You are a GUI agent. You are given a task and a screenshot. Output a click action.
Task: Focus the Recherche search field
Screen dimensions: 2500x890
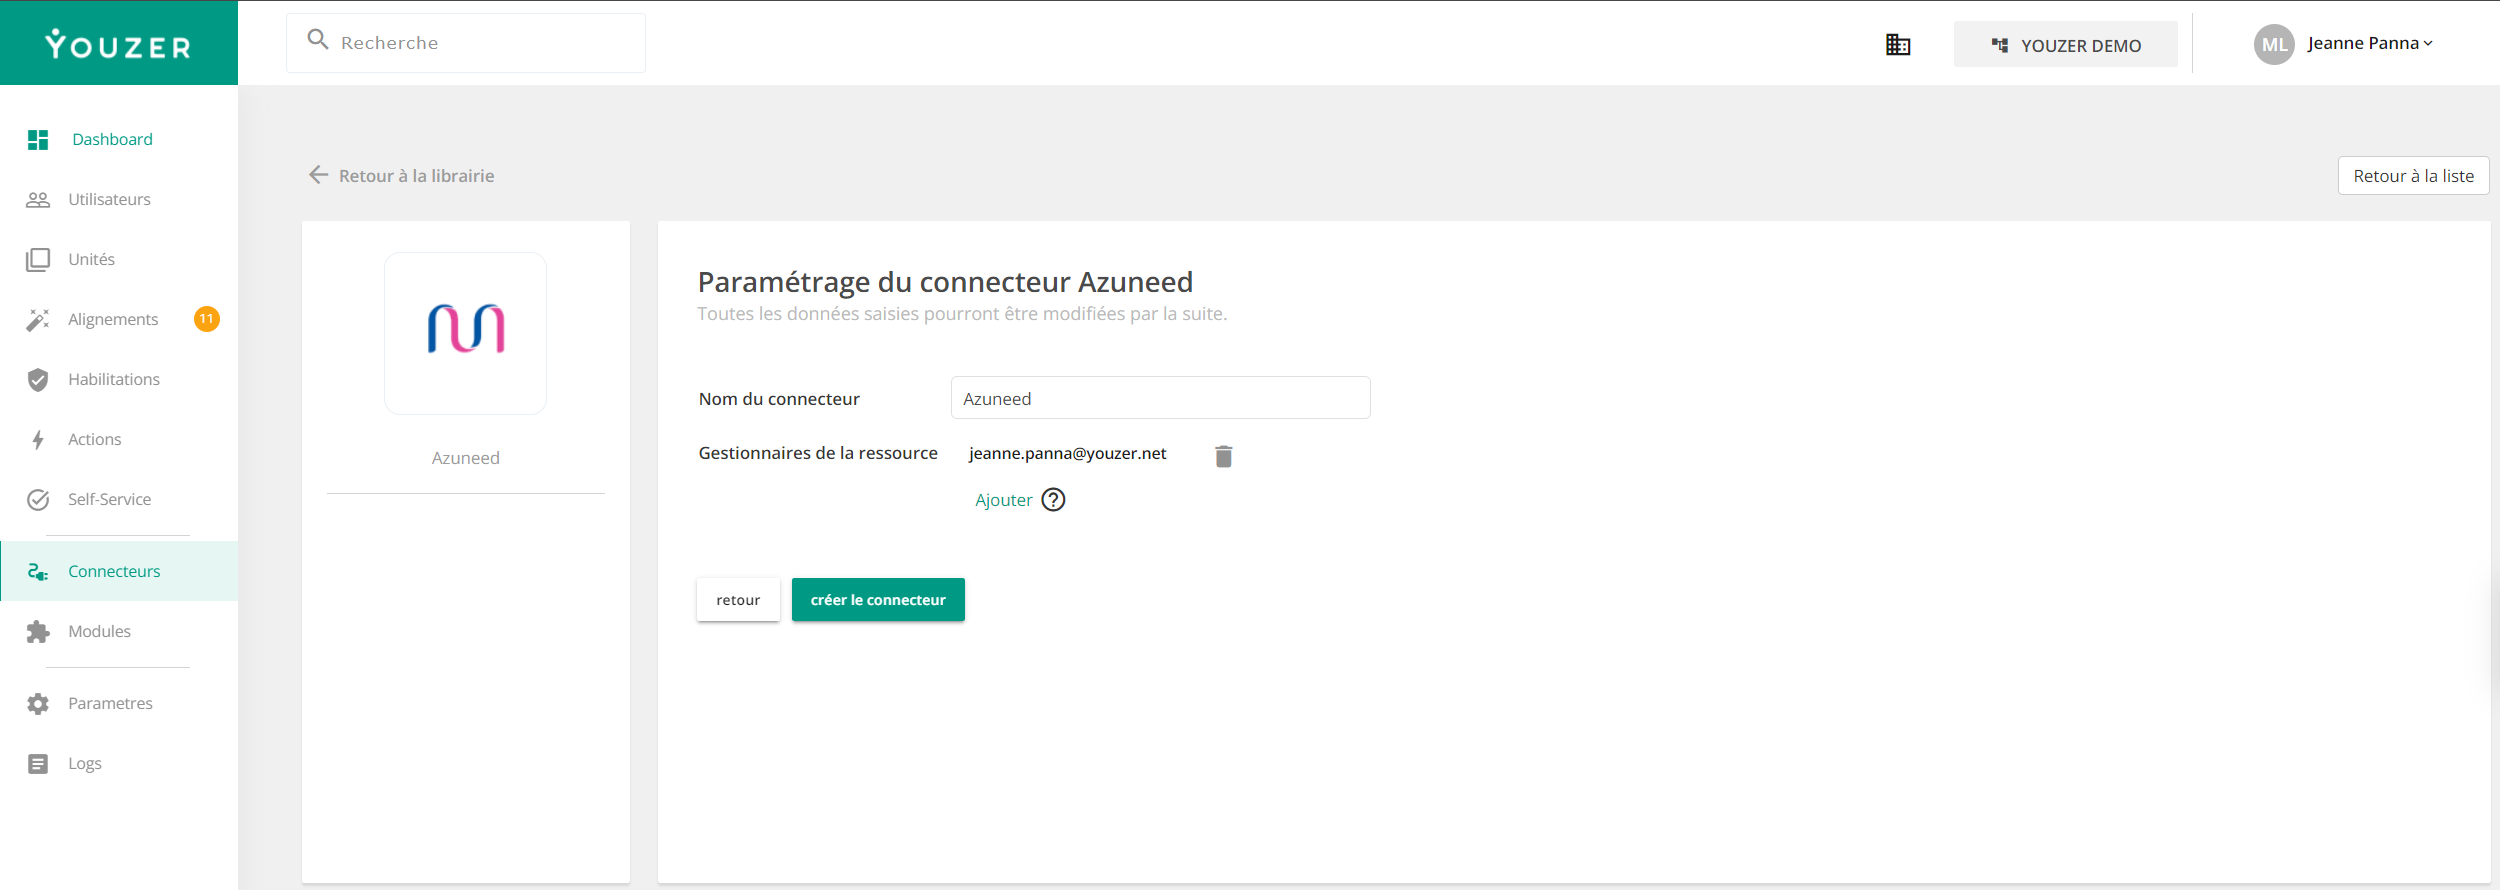pos(466,43)
